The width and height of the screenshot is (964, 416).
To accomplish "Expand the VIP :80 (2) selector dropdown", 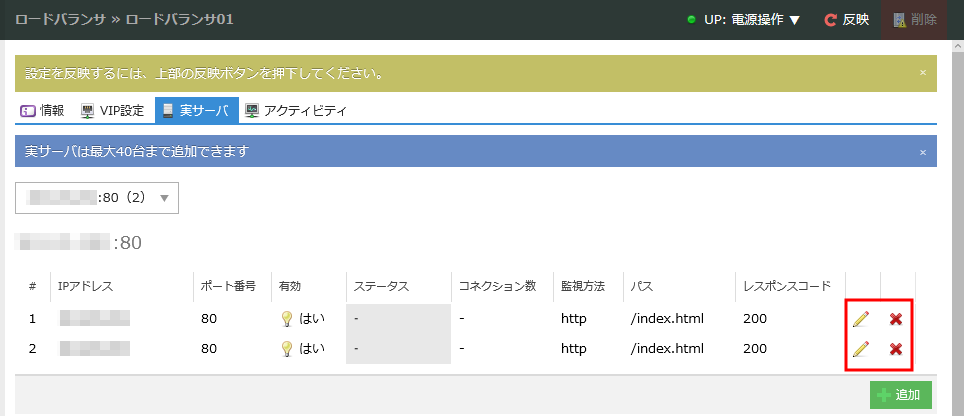I will point(97,197).
